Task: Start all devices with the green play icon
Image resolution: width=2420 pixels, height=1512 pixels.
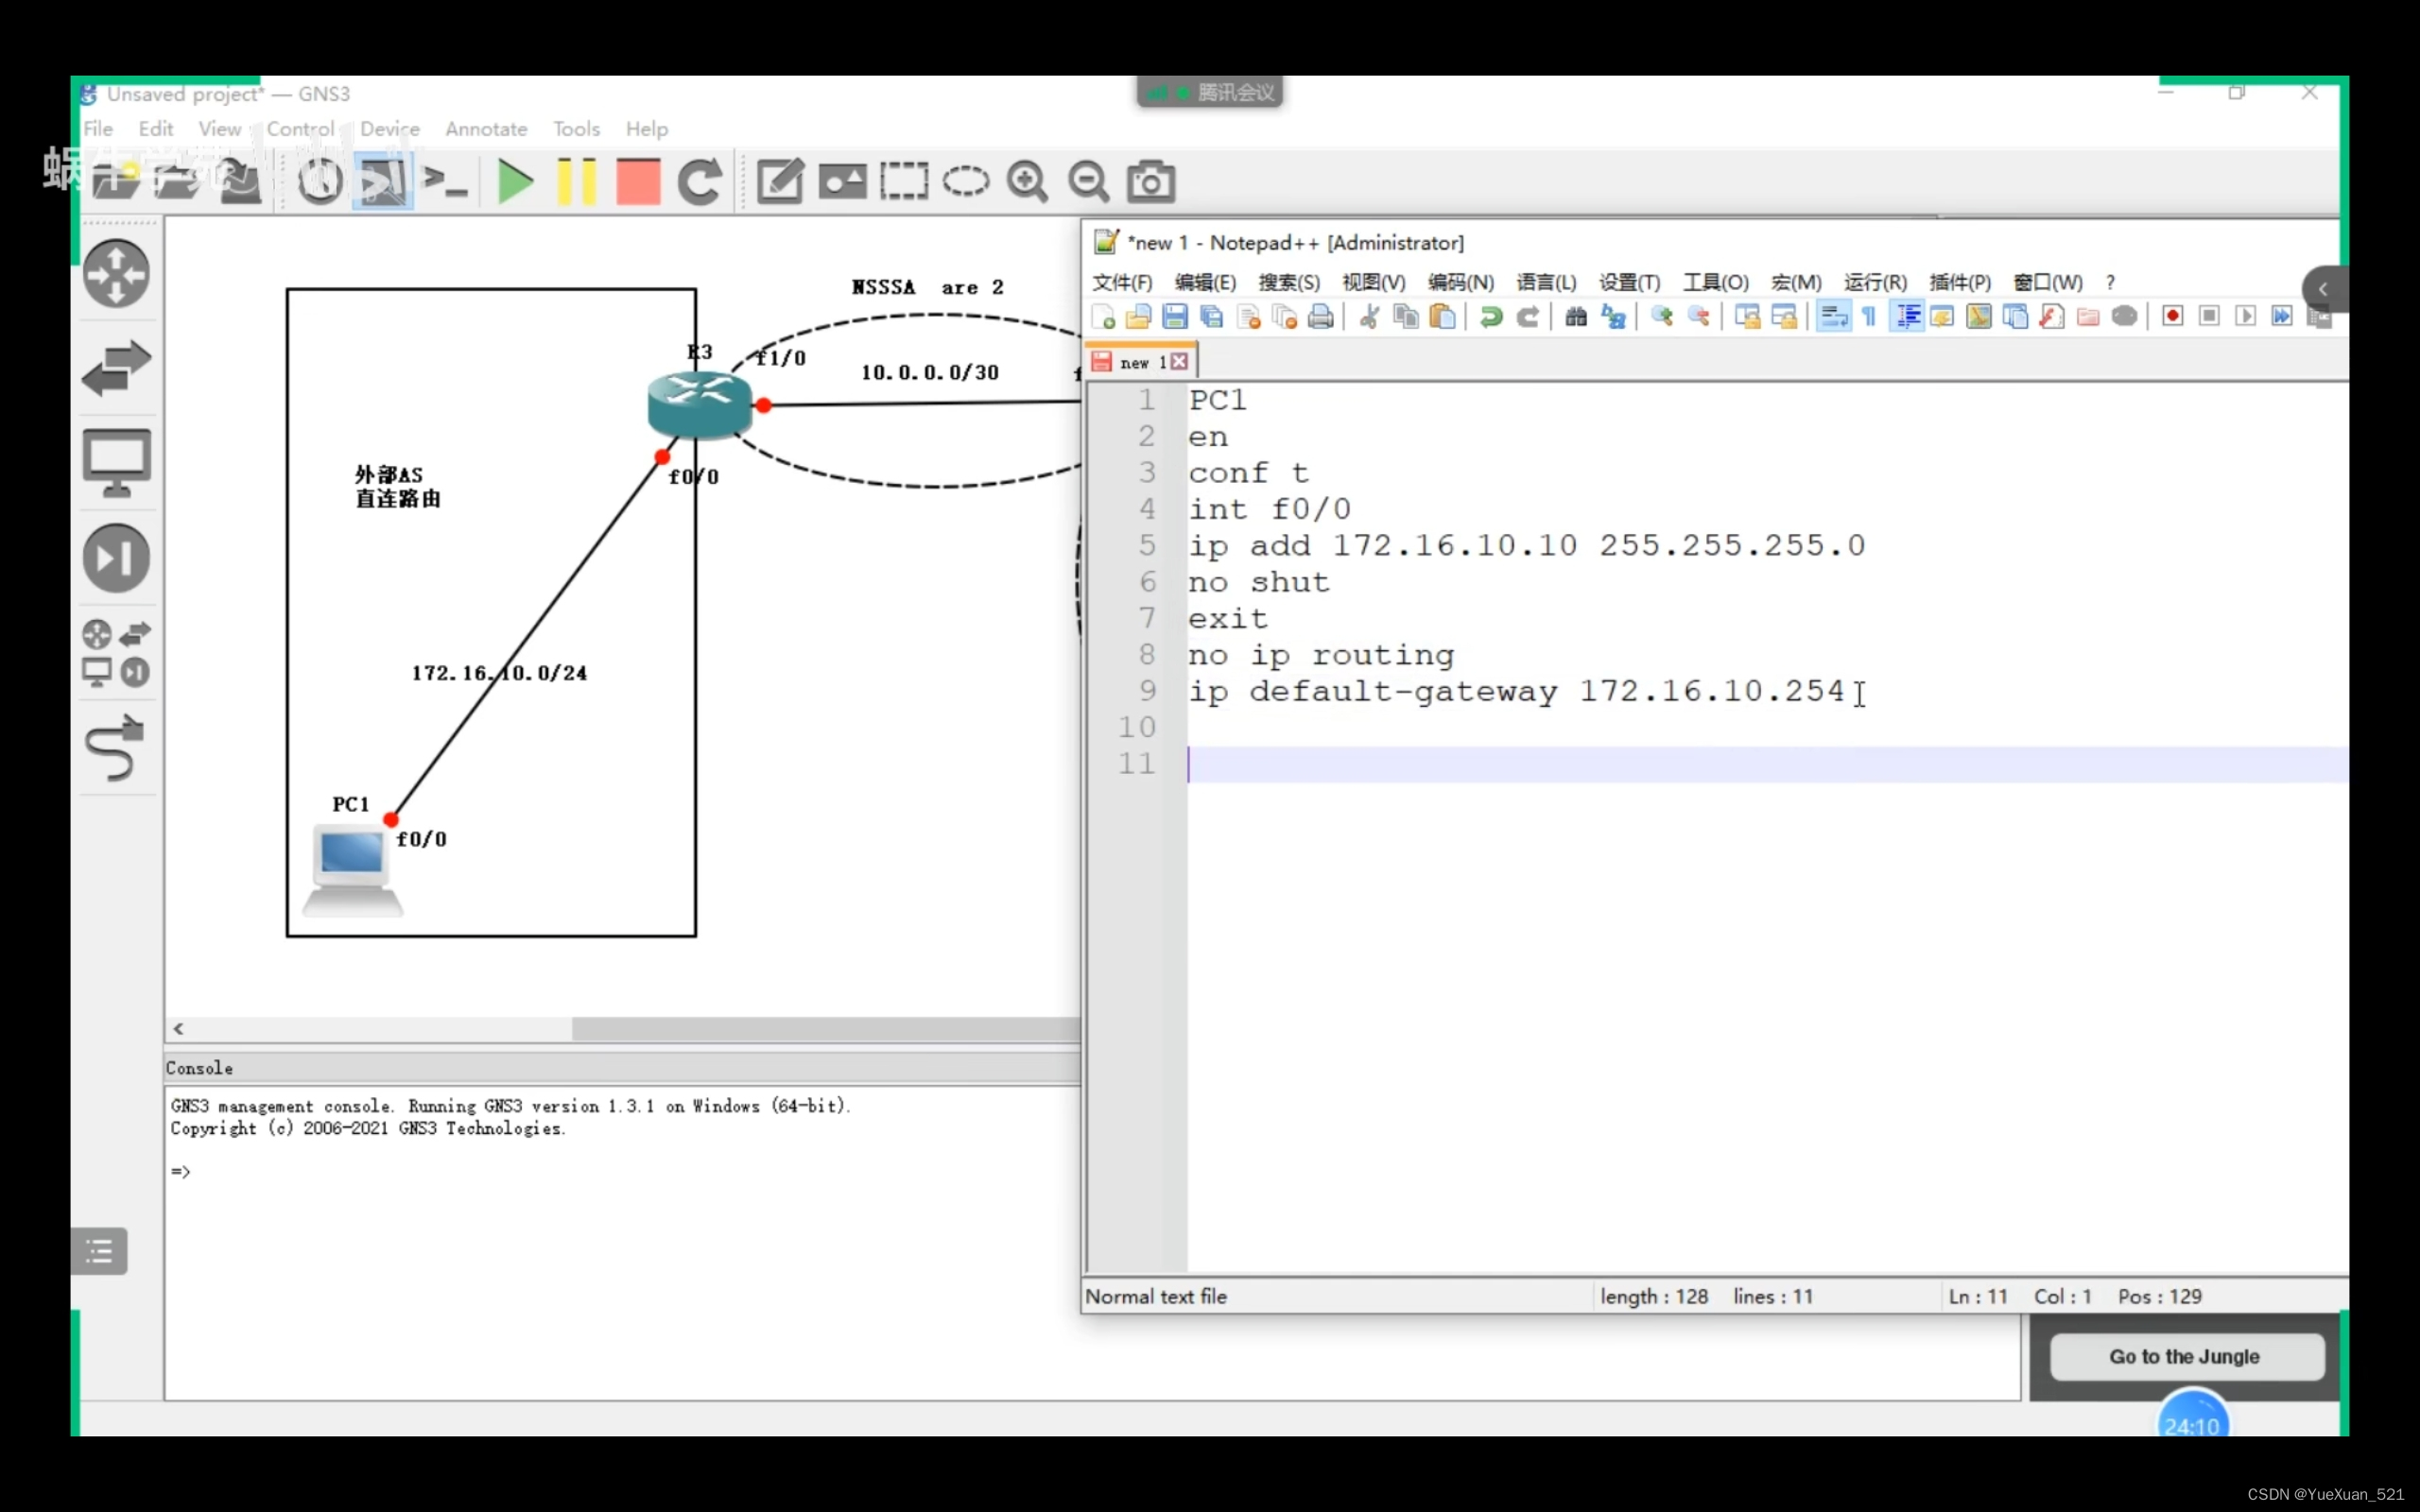Action: click(515, 181)
